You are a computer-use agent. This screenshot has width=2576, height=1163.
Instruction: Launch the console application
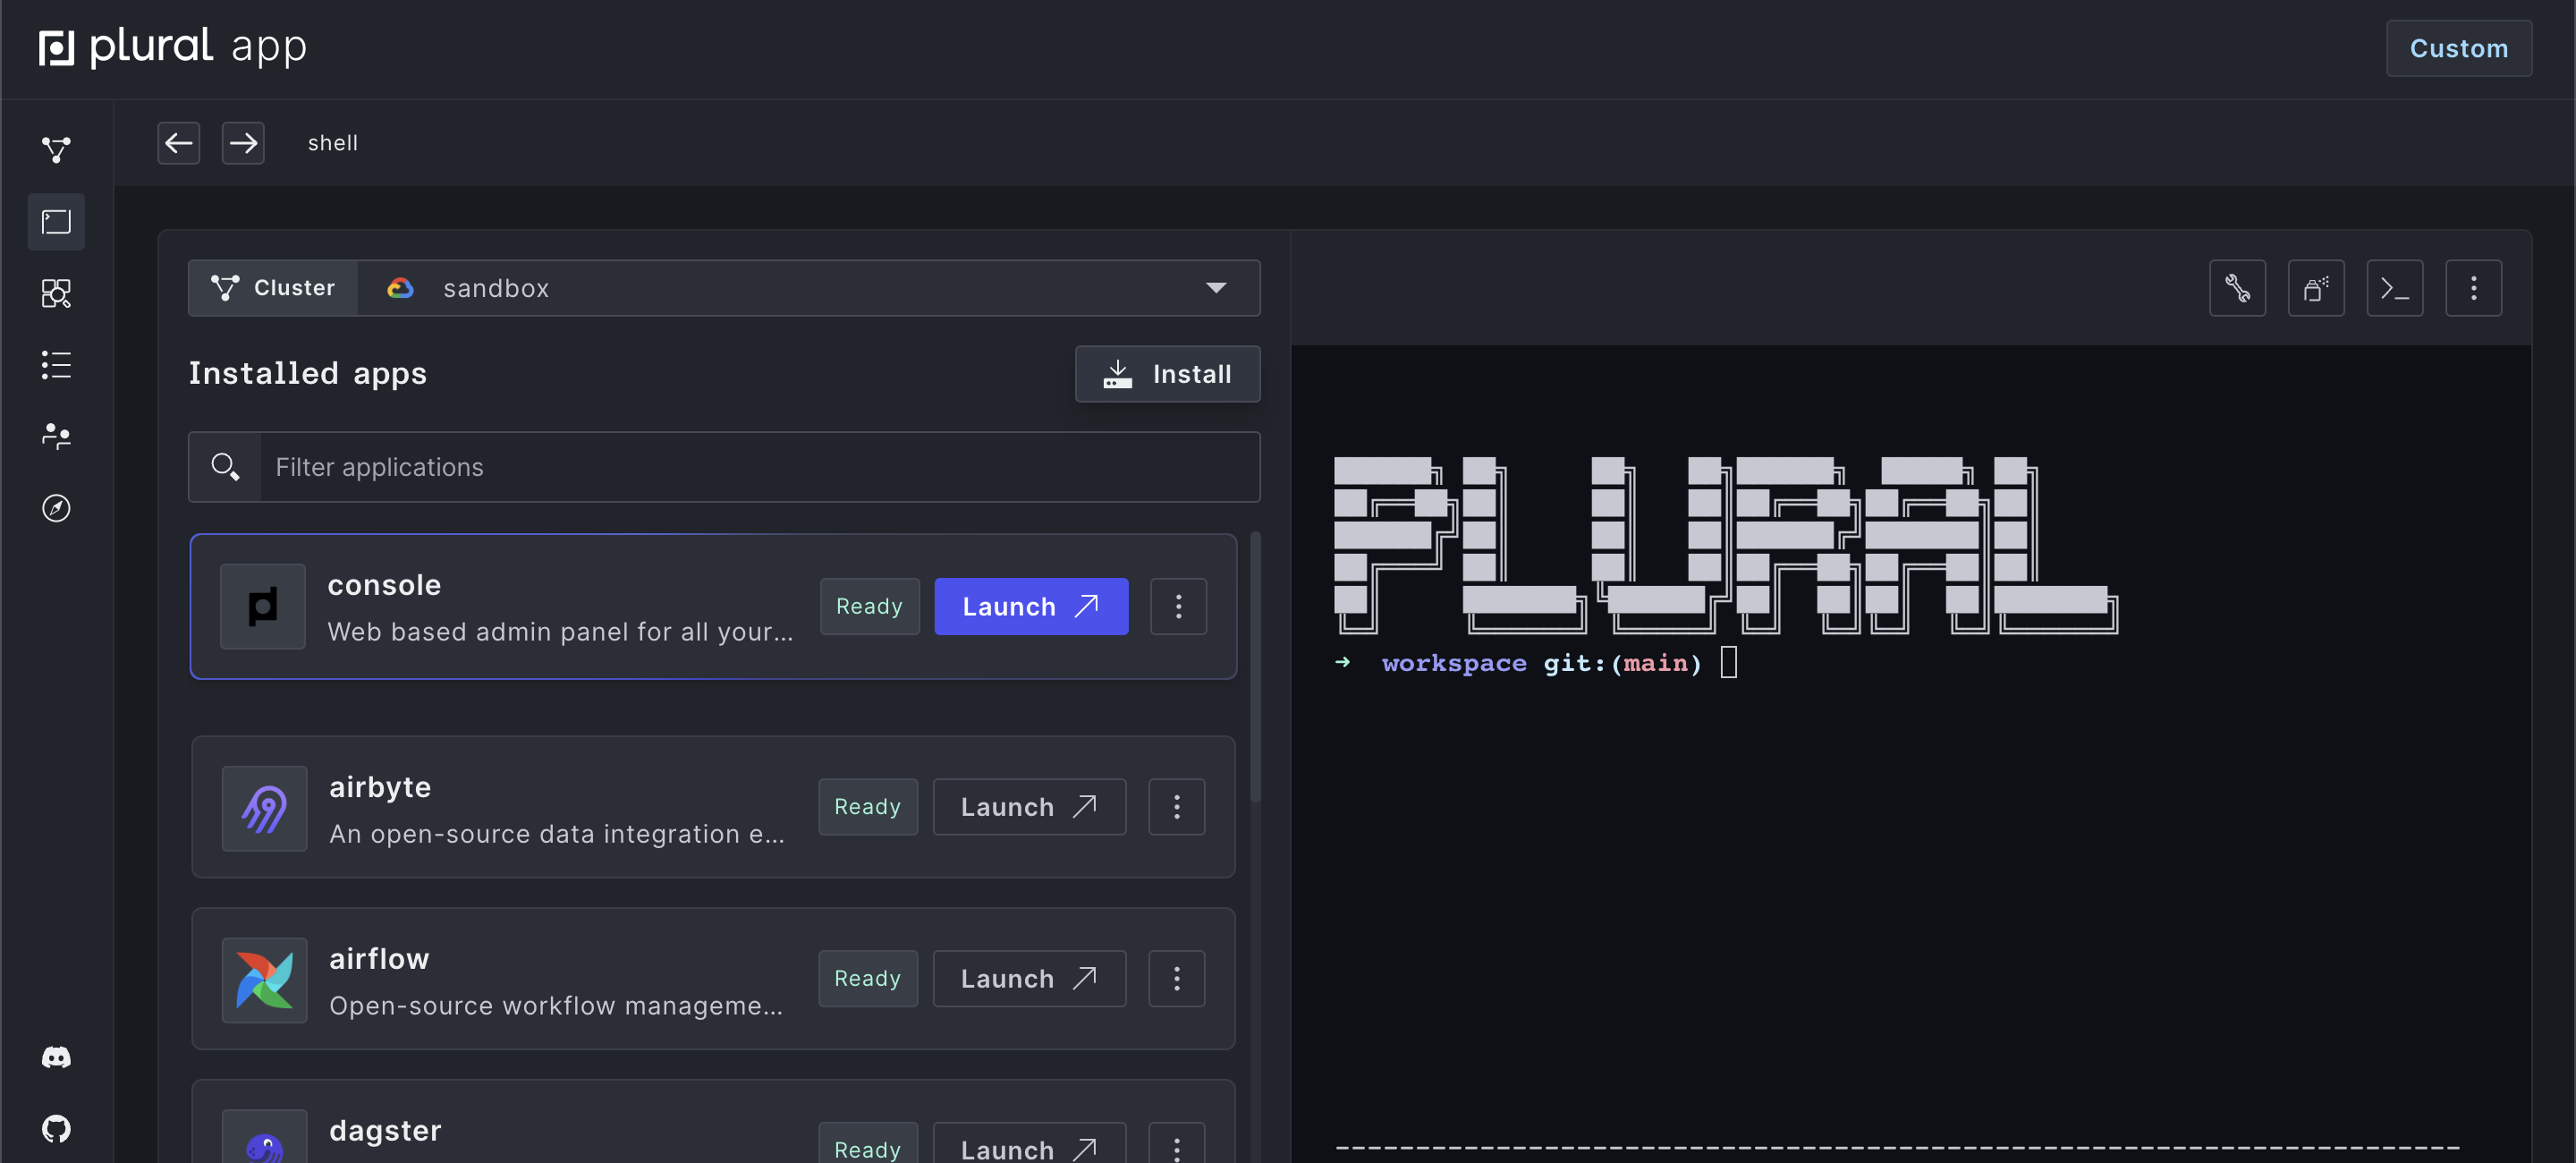coord(1030,607)
